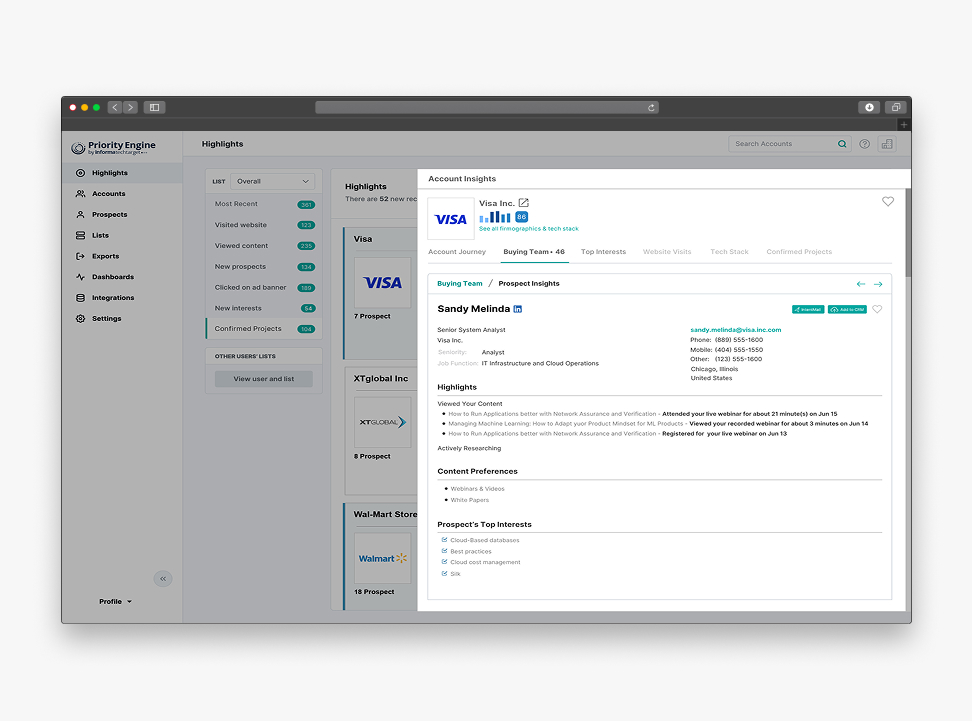Click the help question mark icon

coord(865,144)
